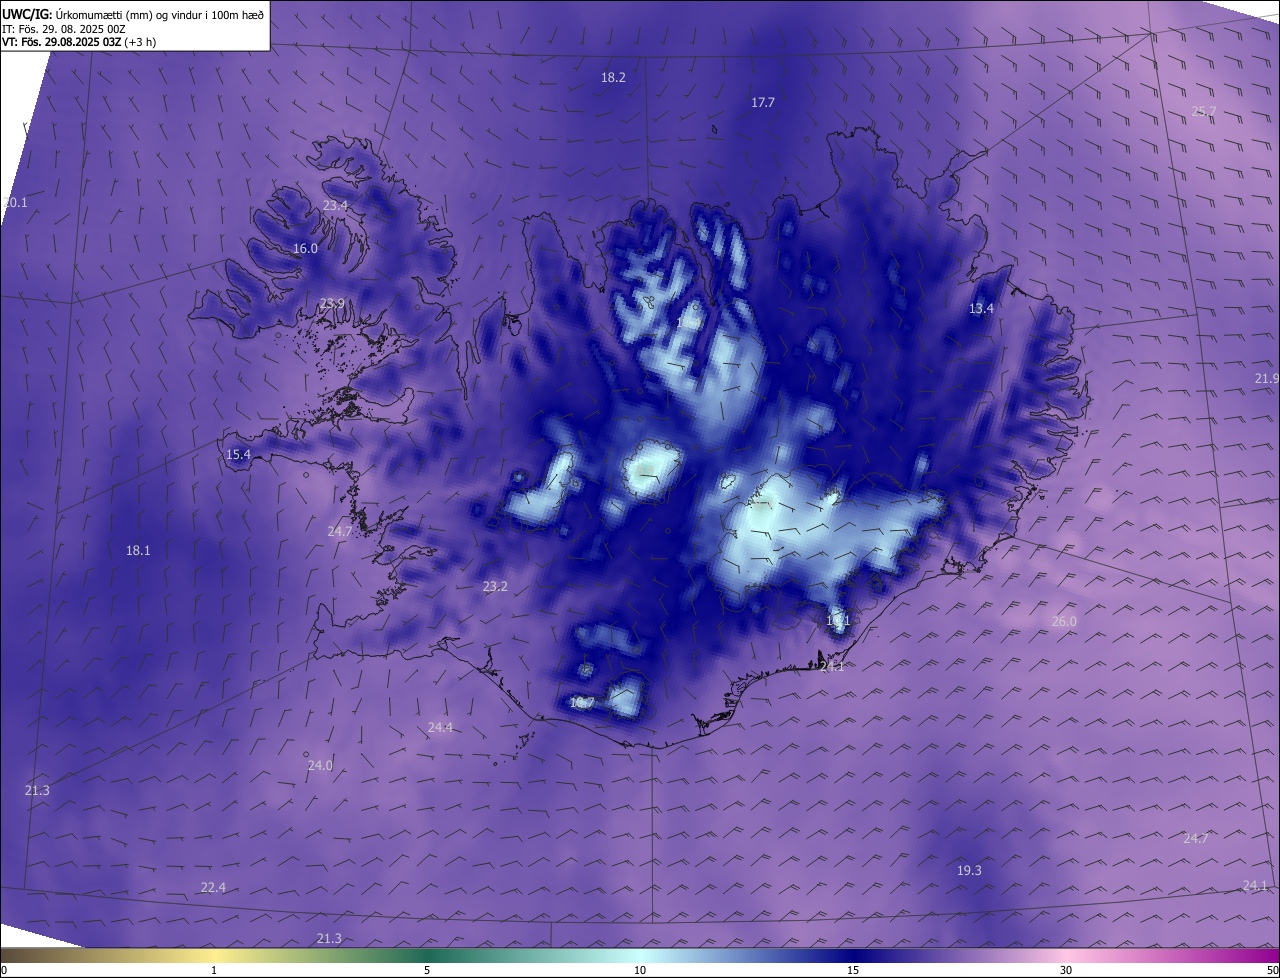Screen dimensions: 1280x978
Task: Click the 18.1 value over the ocean
Action: pyautogui.click(x=138, y=550)
